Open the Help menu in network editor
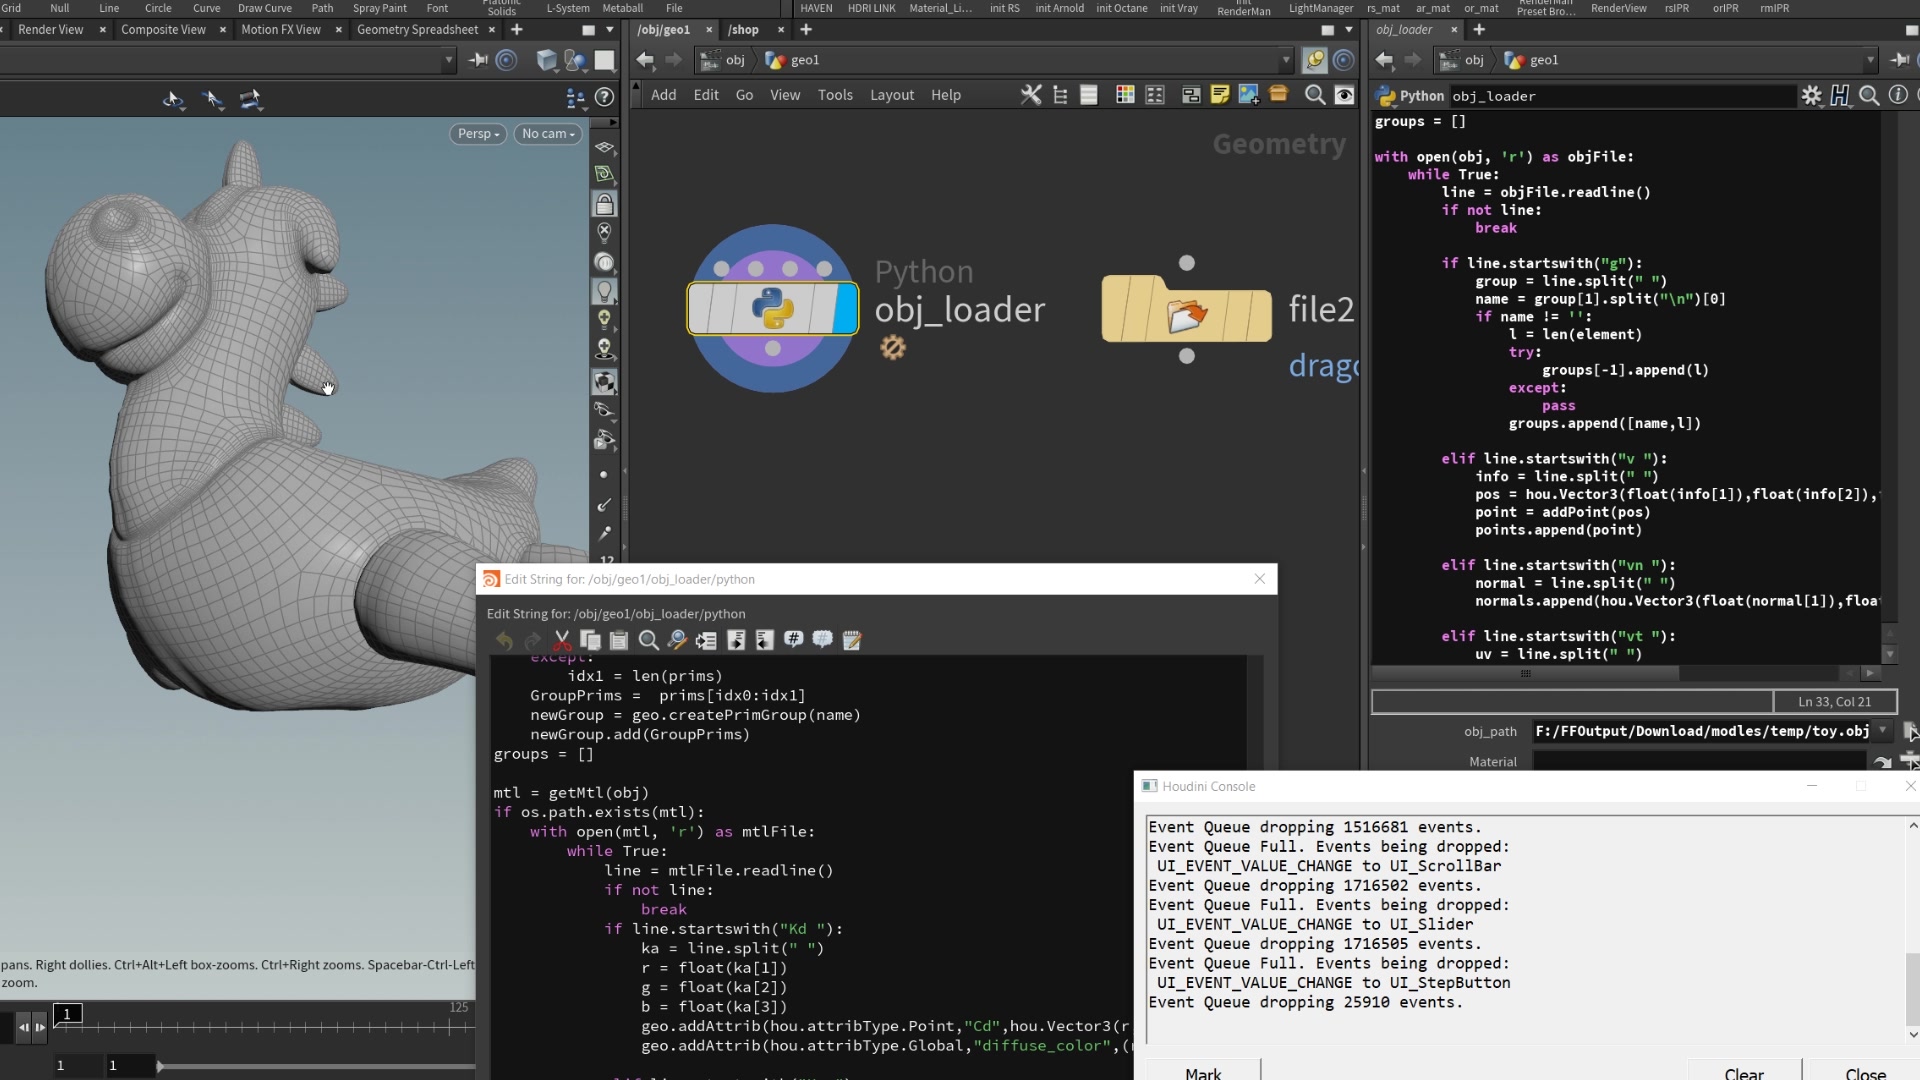 click(x=946, y=95)
